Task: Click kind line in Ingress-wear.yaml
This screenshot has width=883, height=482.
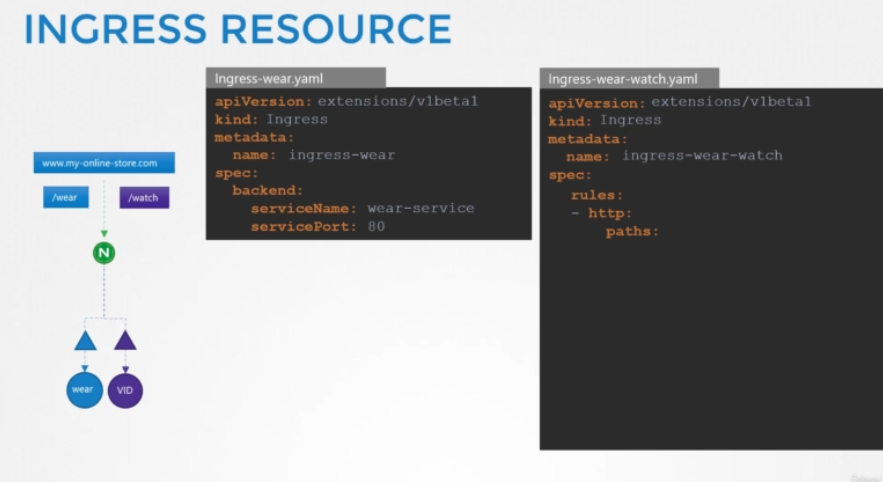Action: coord(271,119)
